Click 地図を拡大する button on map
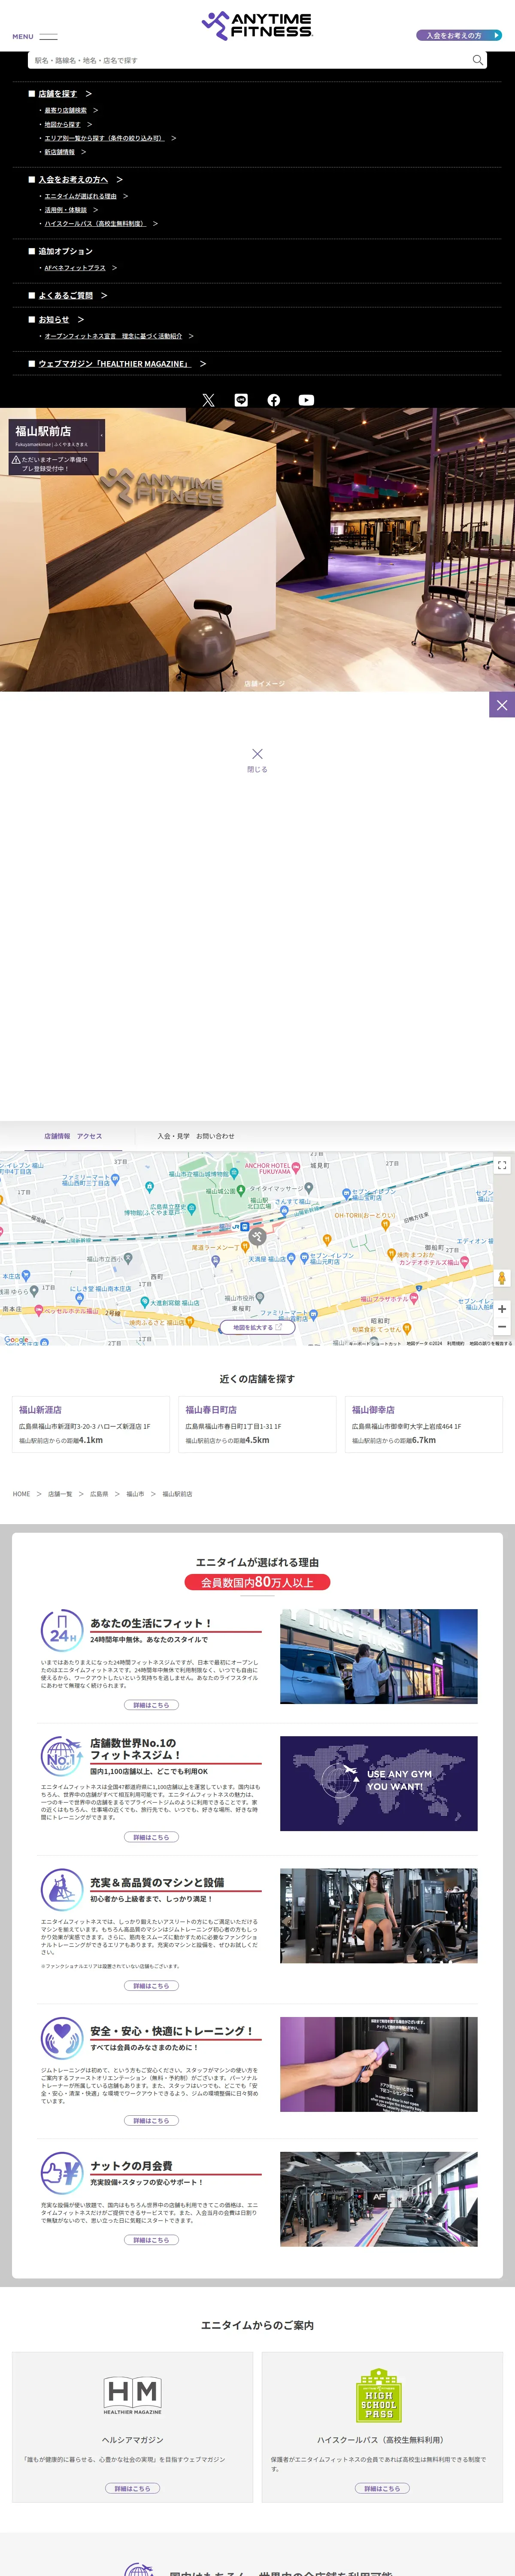The width and height of the screenshot is (515, 2576). click(257, 1328)
